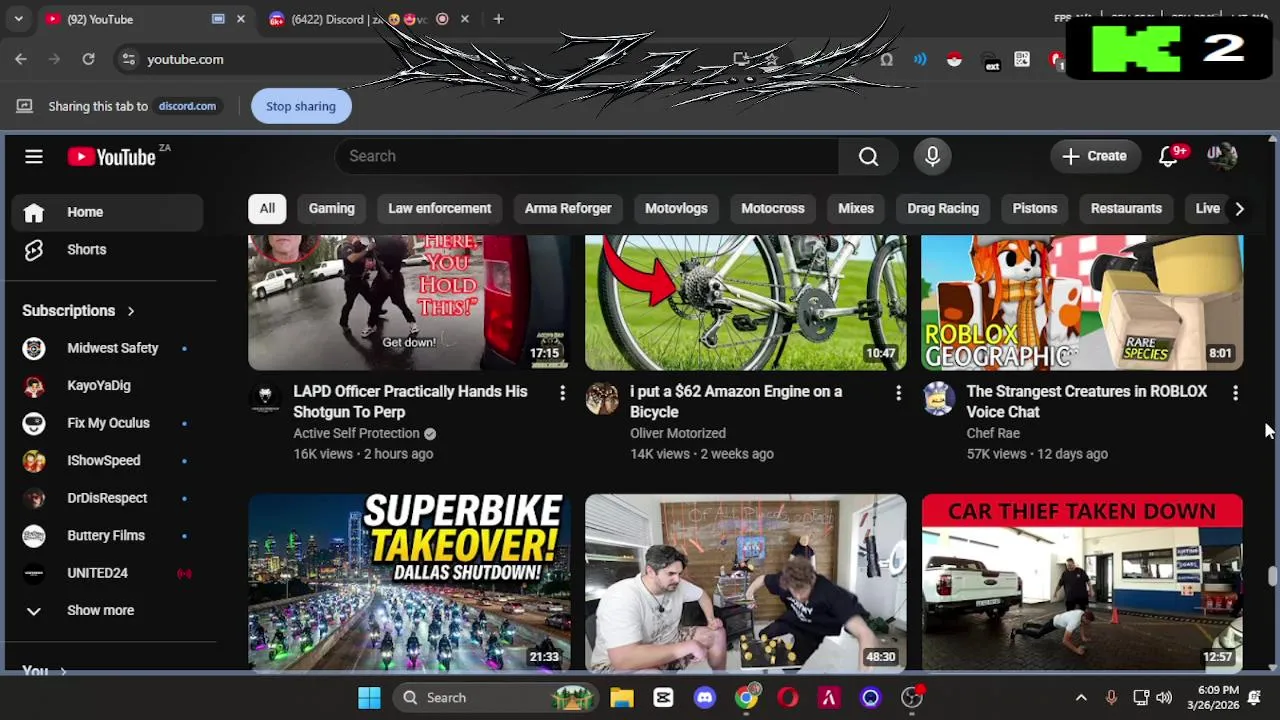
Task: Open UNITED24 live subscription
Action: coord(108,573)
